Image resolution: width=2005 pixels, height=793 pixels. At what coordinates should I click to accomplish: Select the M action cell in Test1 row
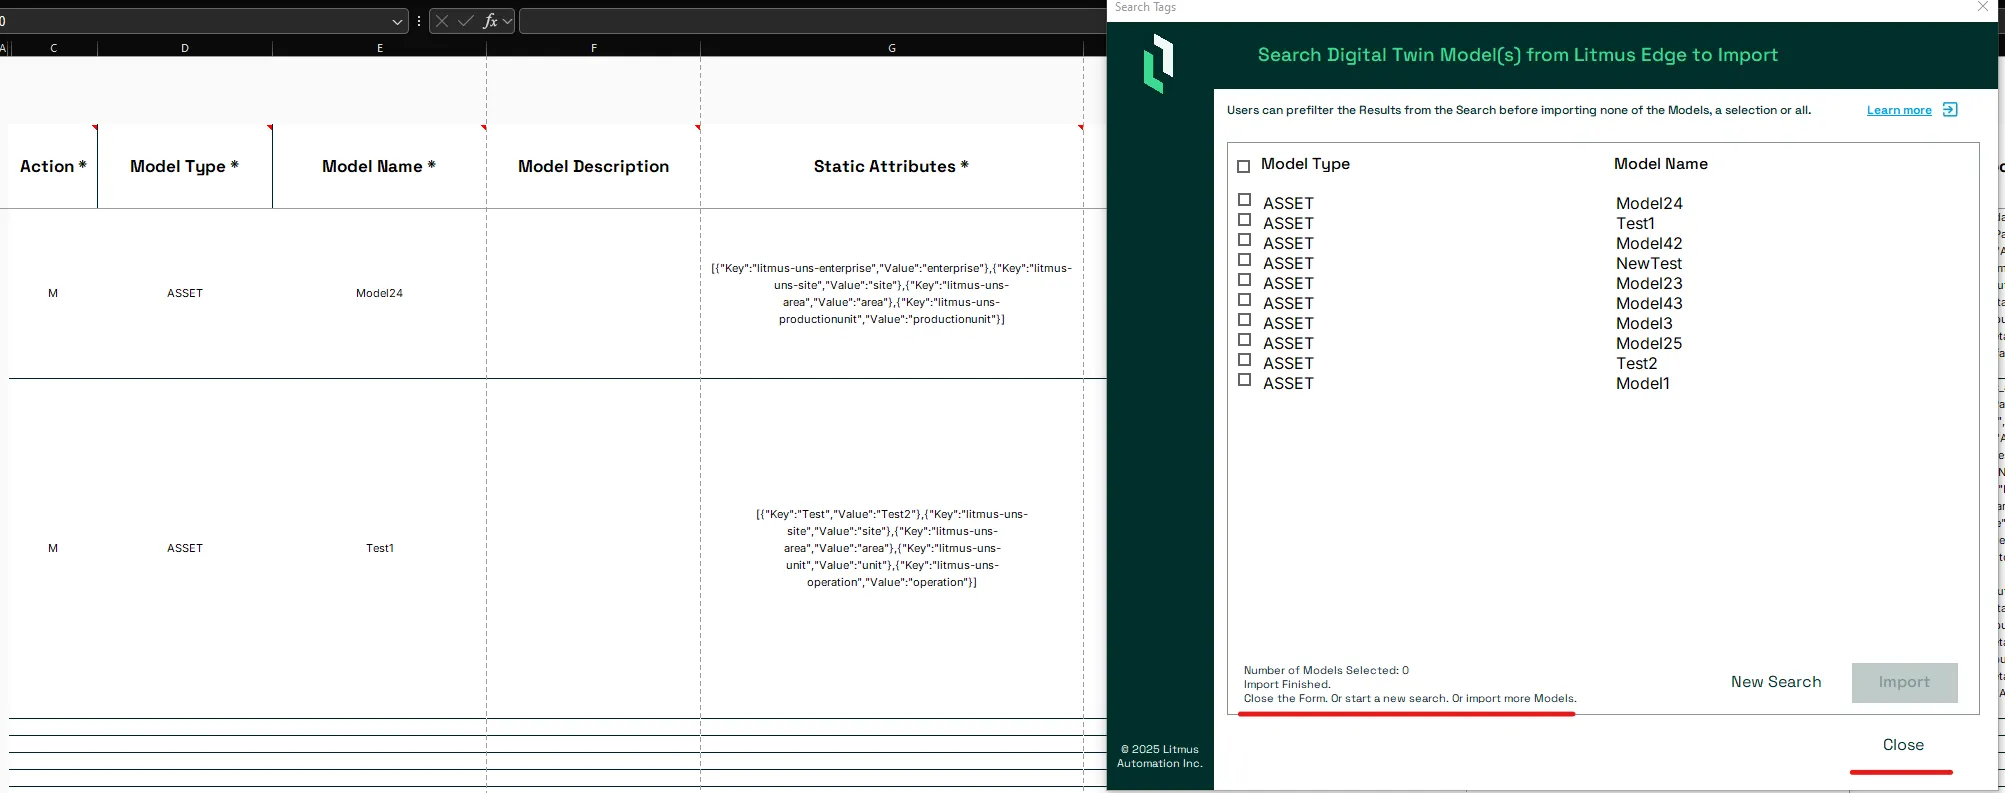[x=53, y=548]
